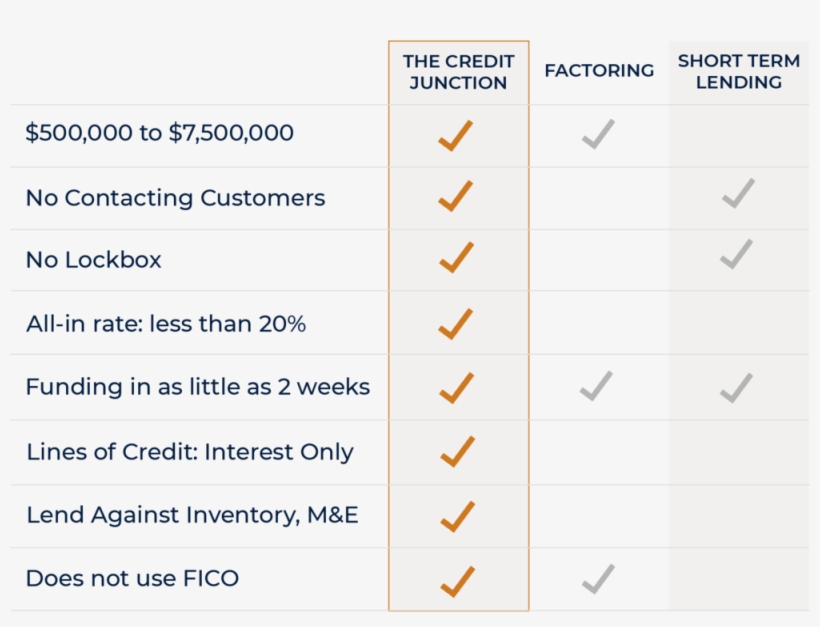This screenshot has width=820, height=627.
Task: Click Factoring checkmark for Funding in 2 weeks
Action: pyautogui.click(x=597, y=385)
